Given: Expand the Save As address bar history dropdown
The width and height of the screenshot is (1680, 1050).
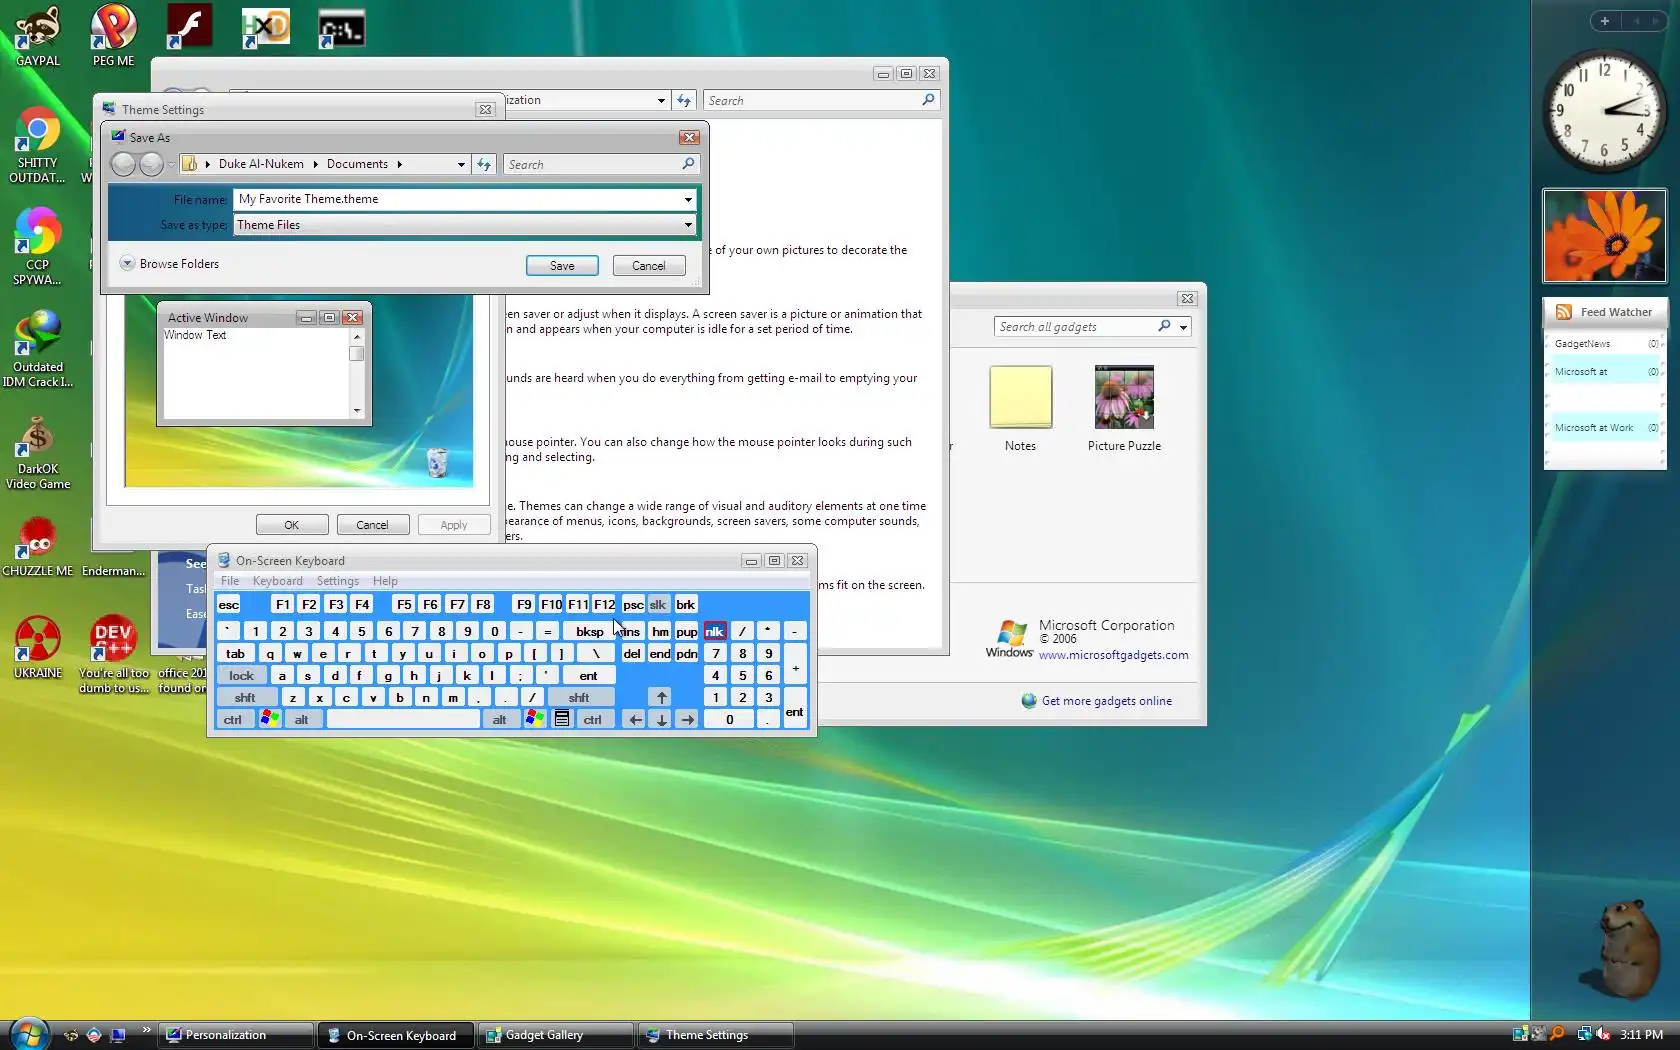Looking at the screenshot, I should coord(461,164).
